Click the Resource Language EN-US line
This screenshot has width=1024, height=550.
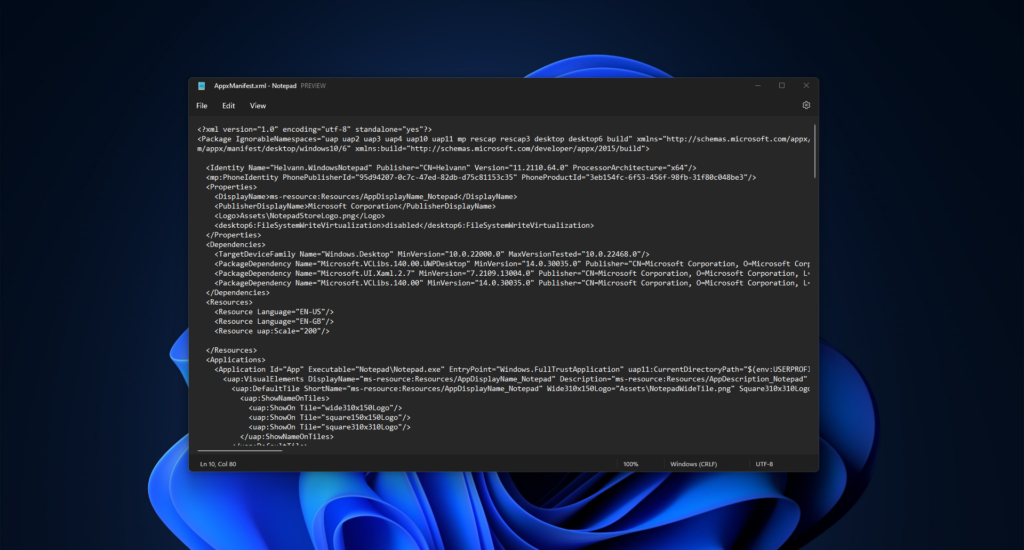click(275, 312)
